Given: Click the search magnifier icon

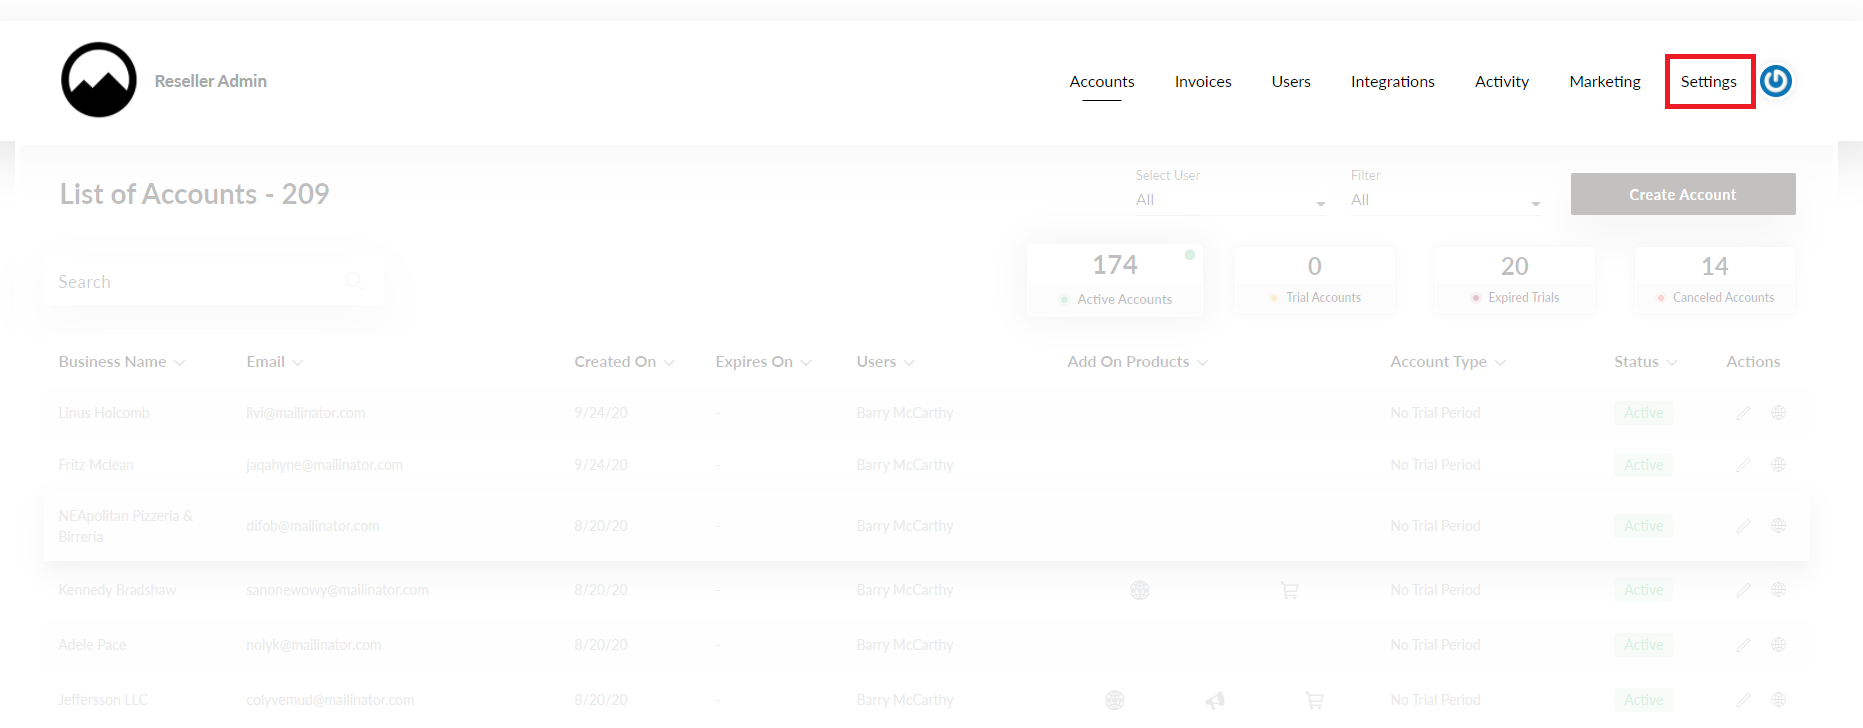Looking at the screenshot, I should (x=353, y=281).
